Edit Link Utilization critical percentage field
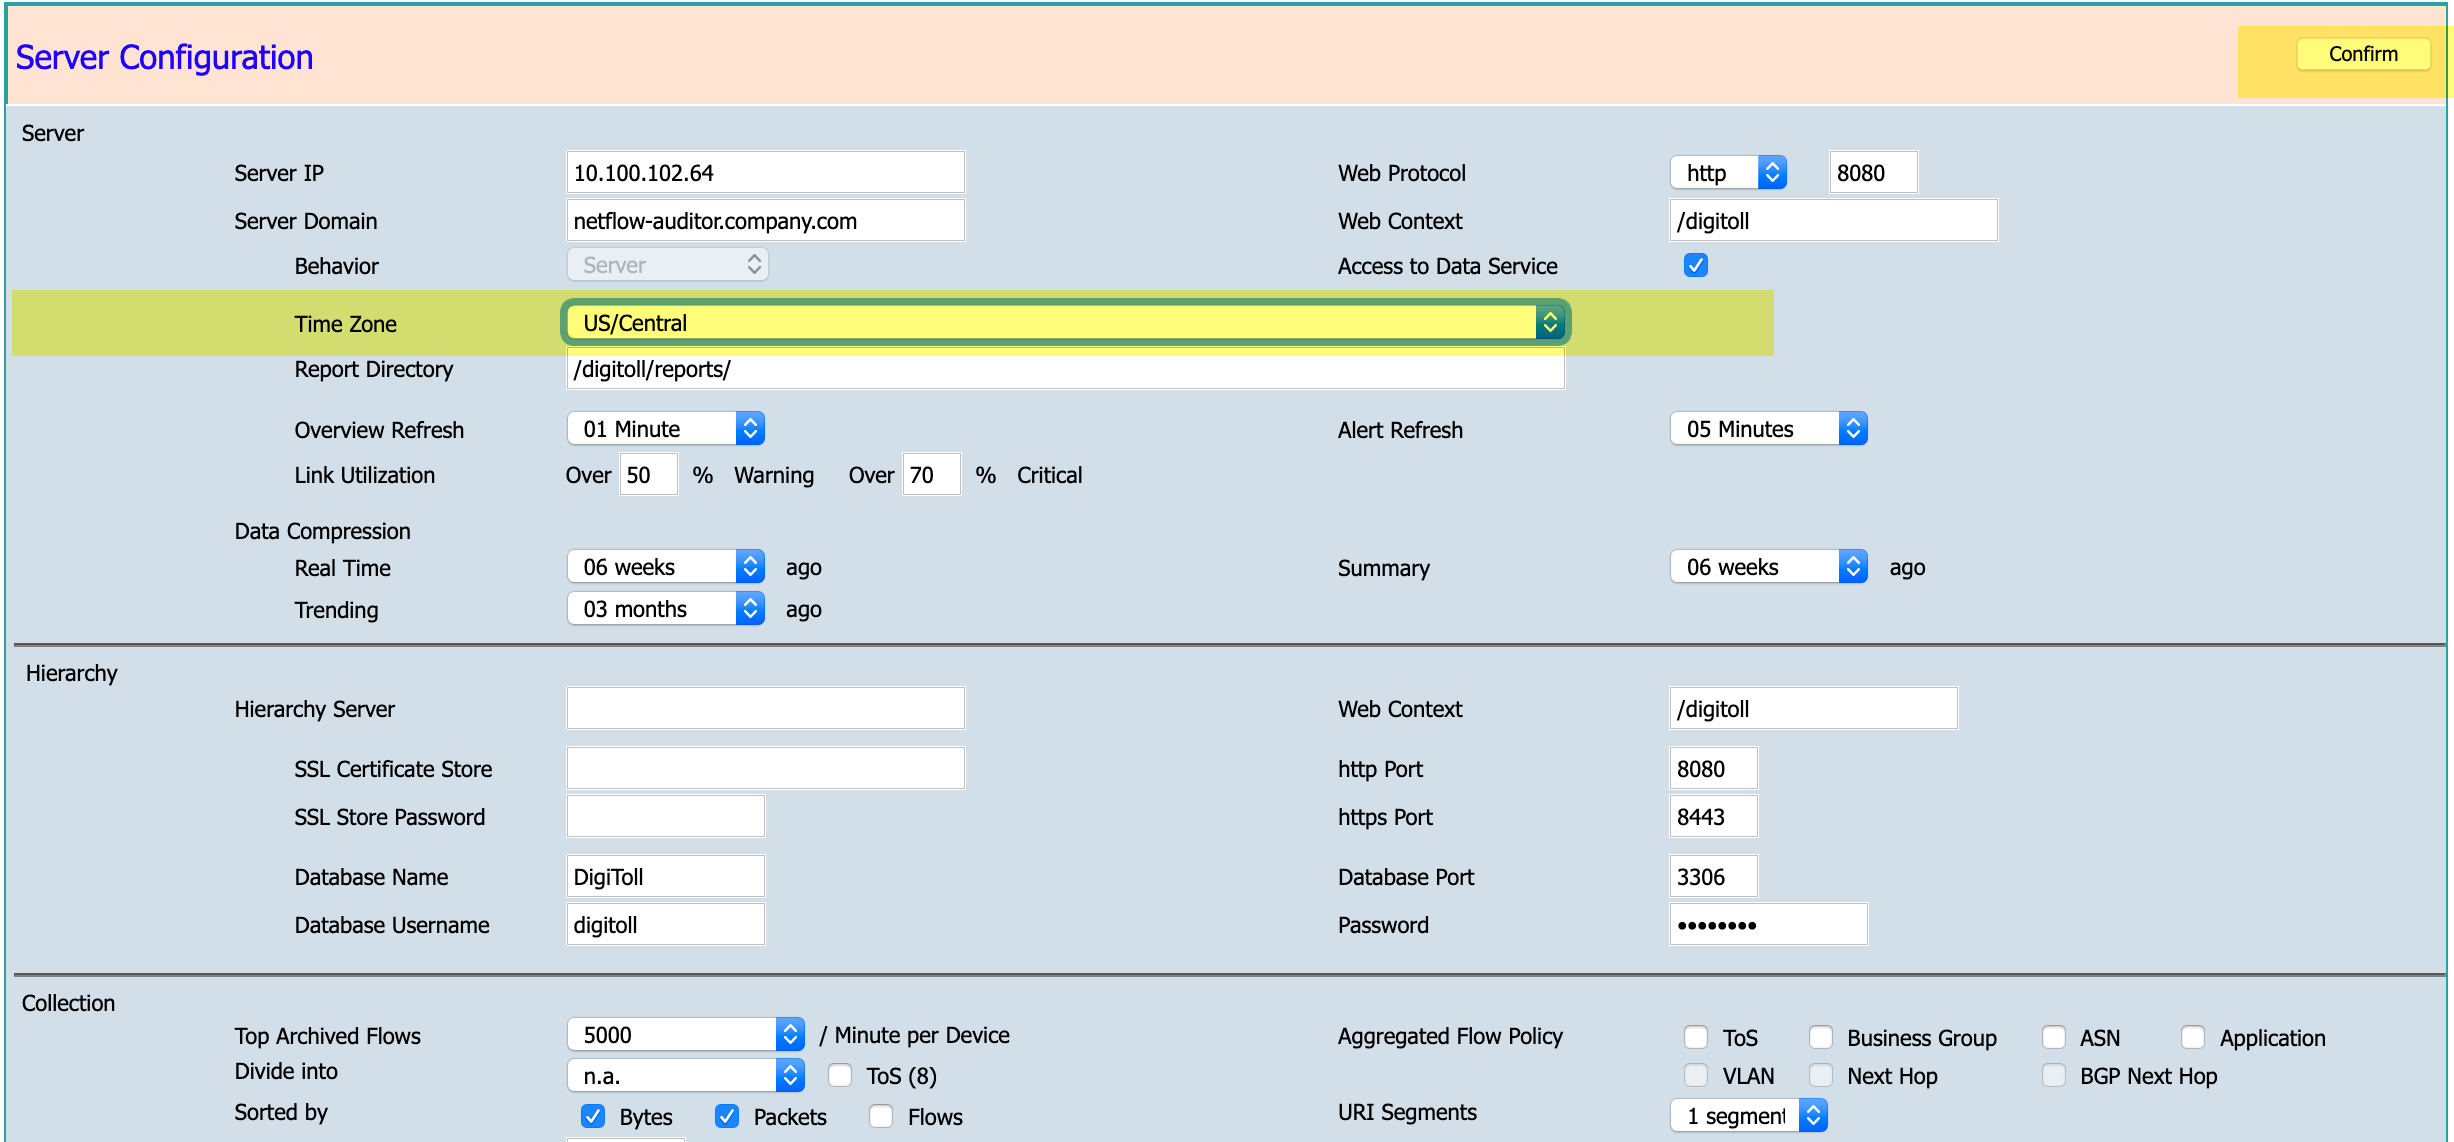The image size is (2454, 1142). [x=931, y=475]
